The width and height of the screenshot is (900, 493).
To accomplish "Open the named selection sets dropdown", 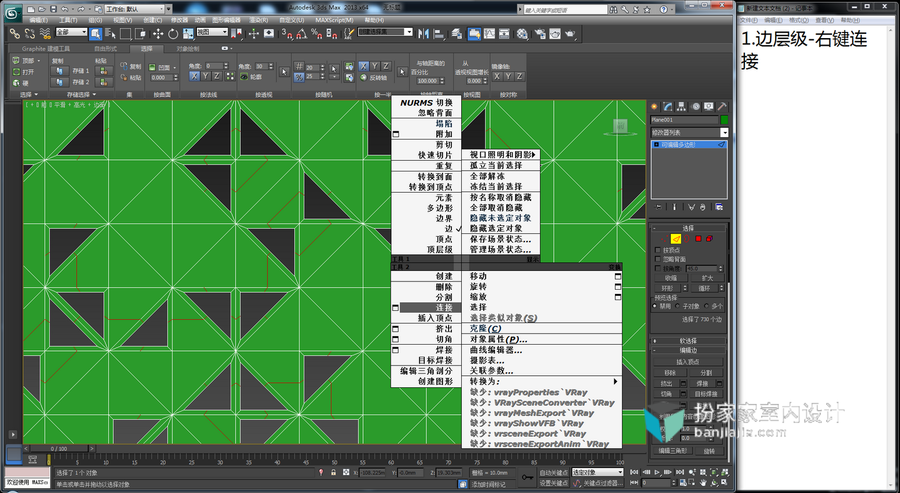I will point(385,32).
